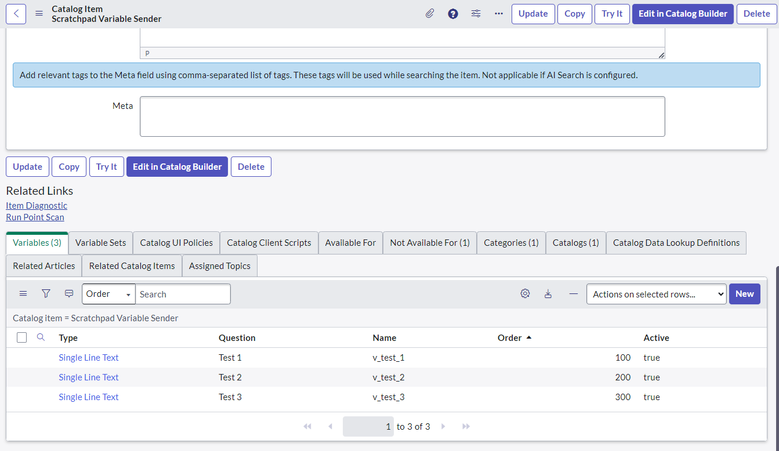This screenshot has height=451, width=779.
Task: Collapse the related list with the minus icon
Action: (x=573, y=294)
